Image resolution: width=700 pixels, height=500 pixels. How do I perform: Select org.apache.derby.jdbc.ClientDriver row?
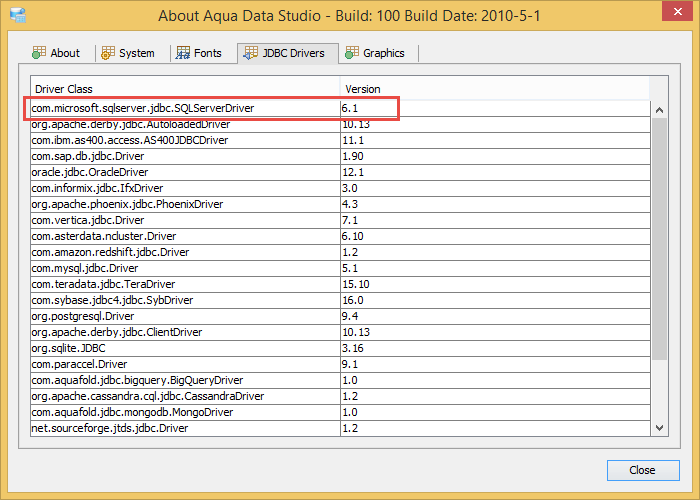click(x=340, y=332)
